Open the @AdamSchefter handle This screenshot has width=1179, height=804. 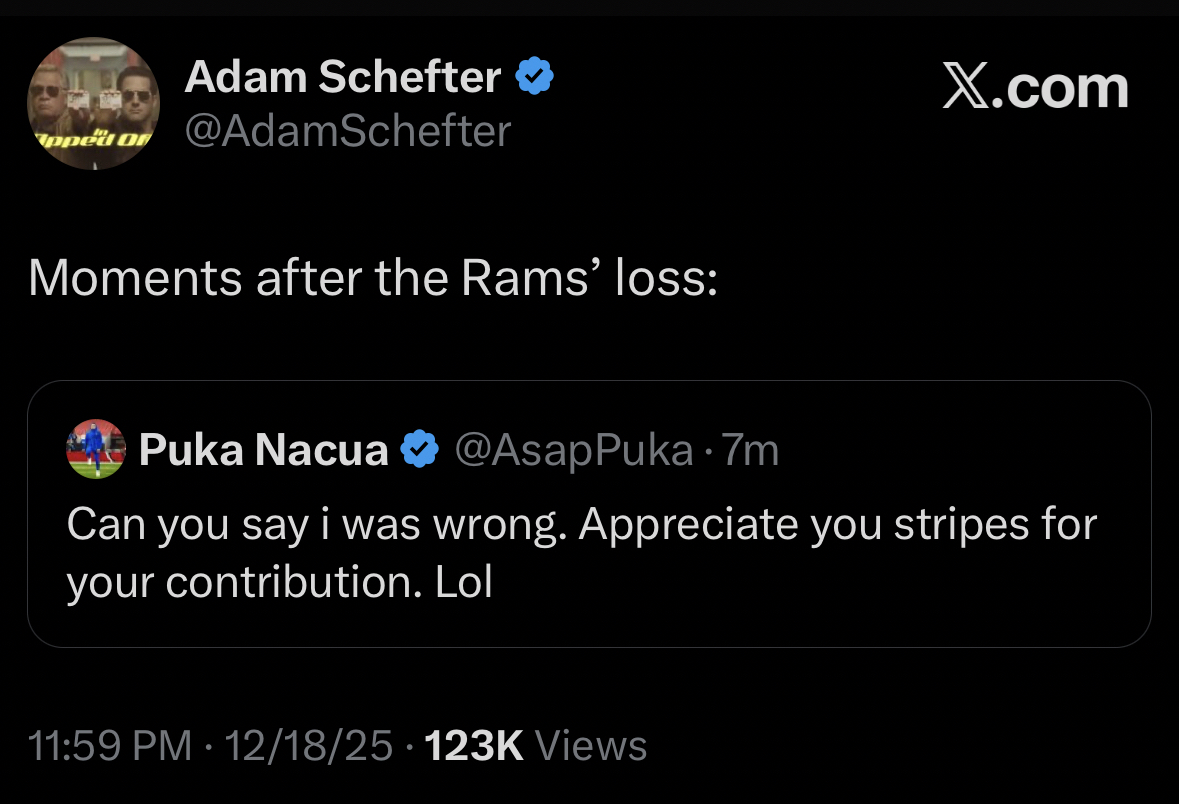click(347, 131)
